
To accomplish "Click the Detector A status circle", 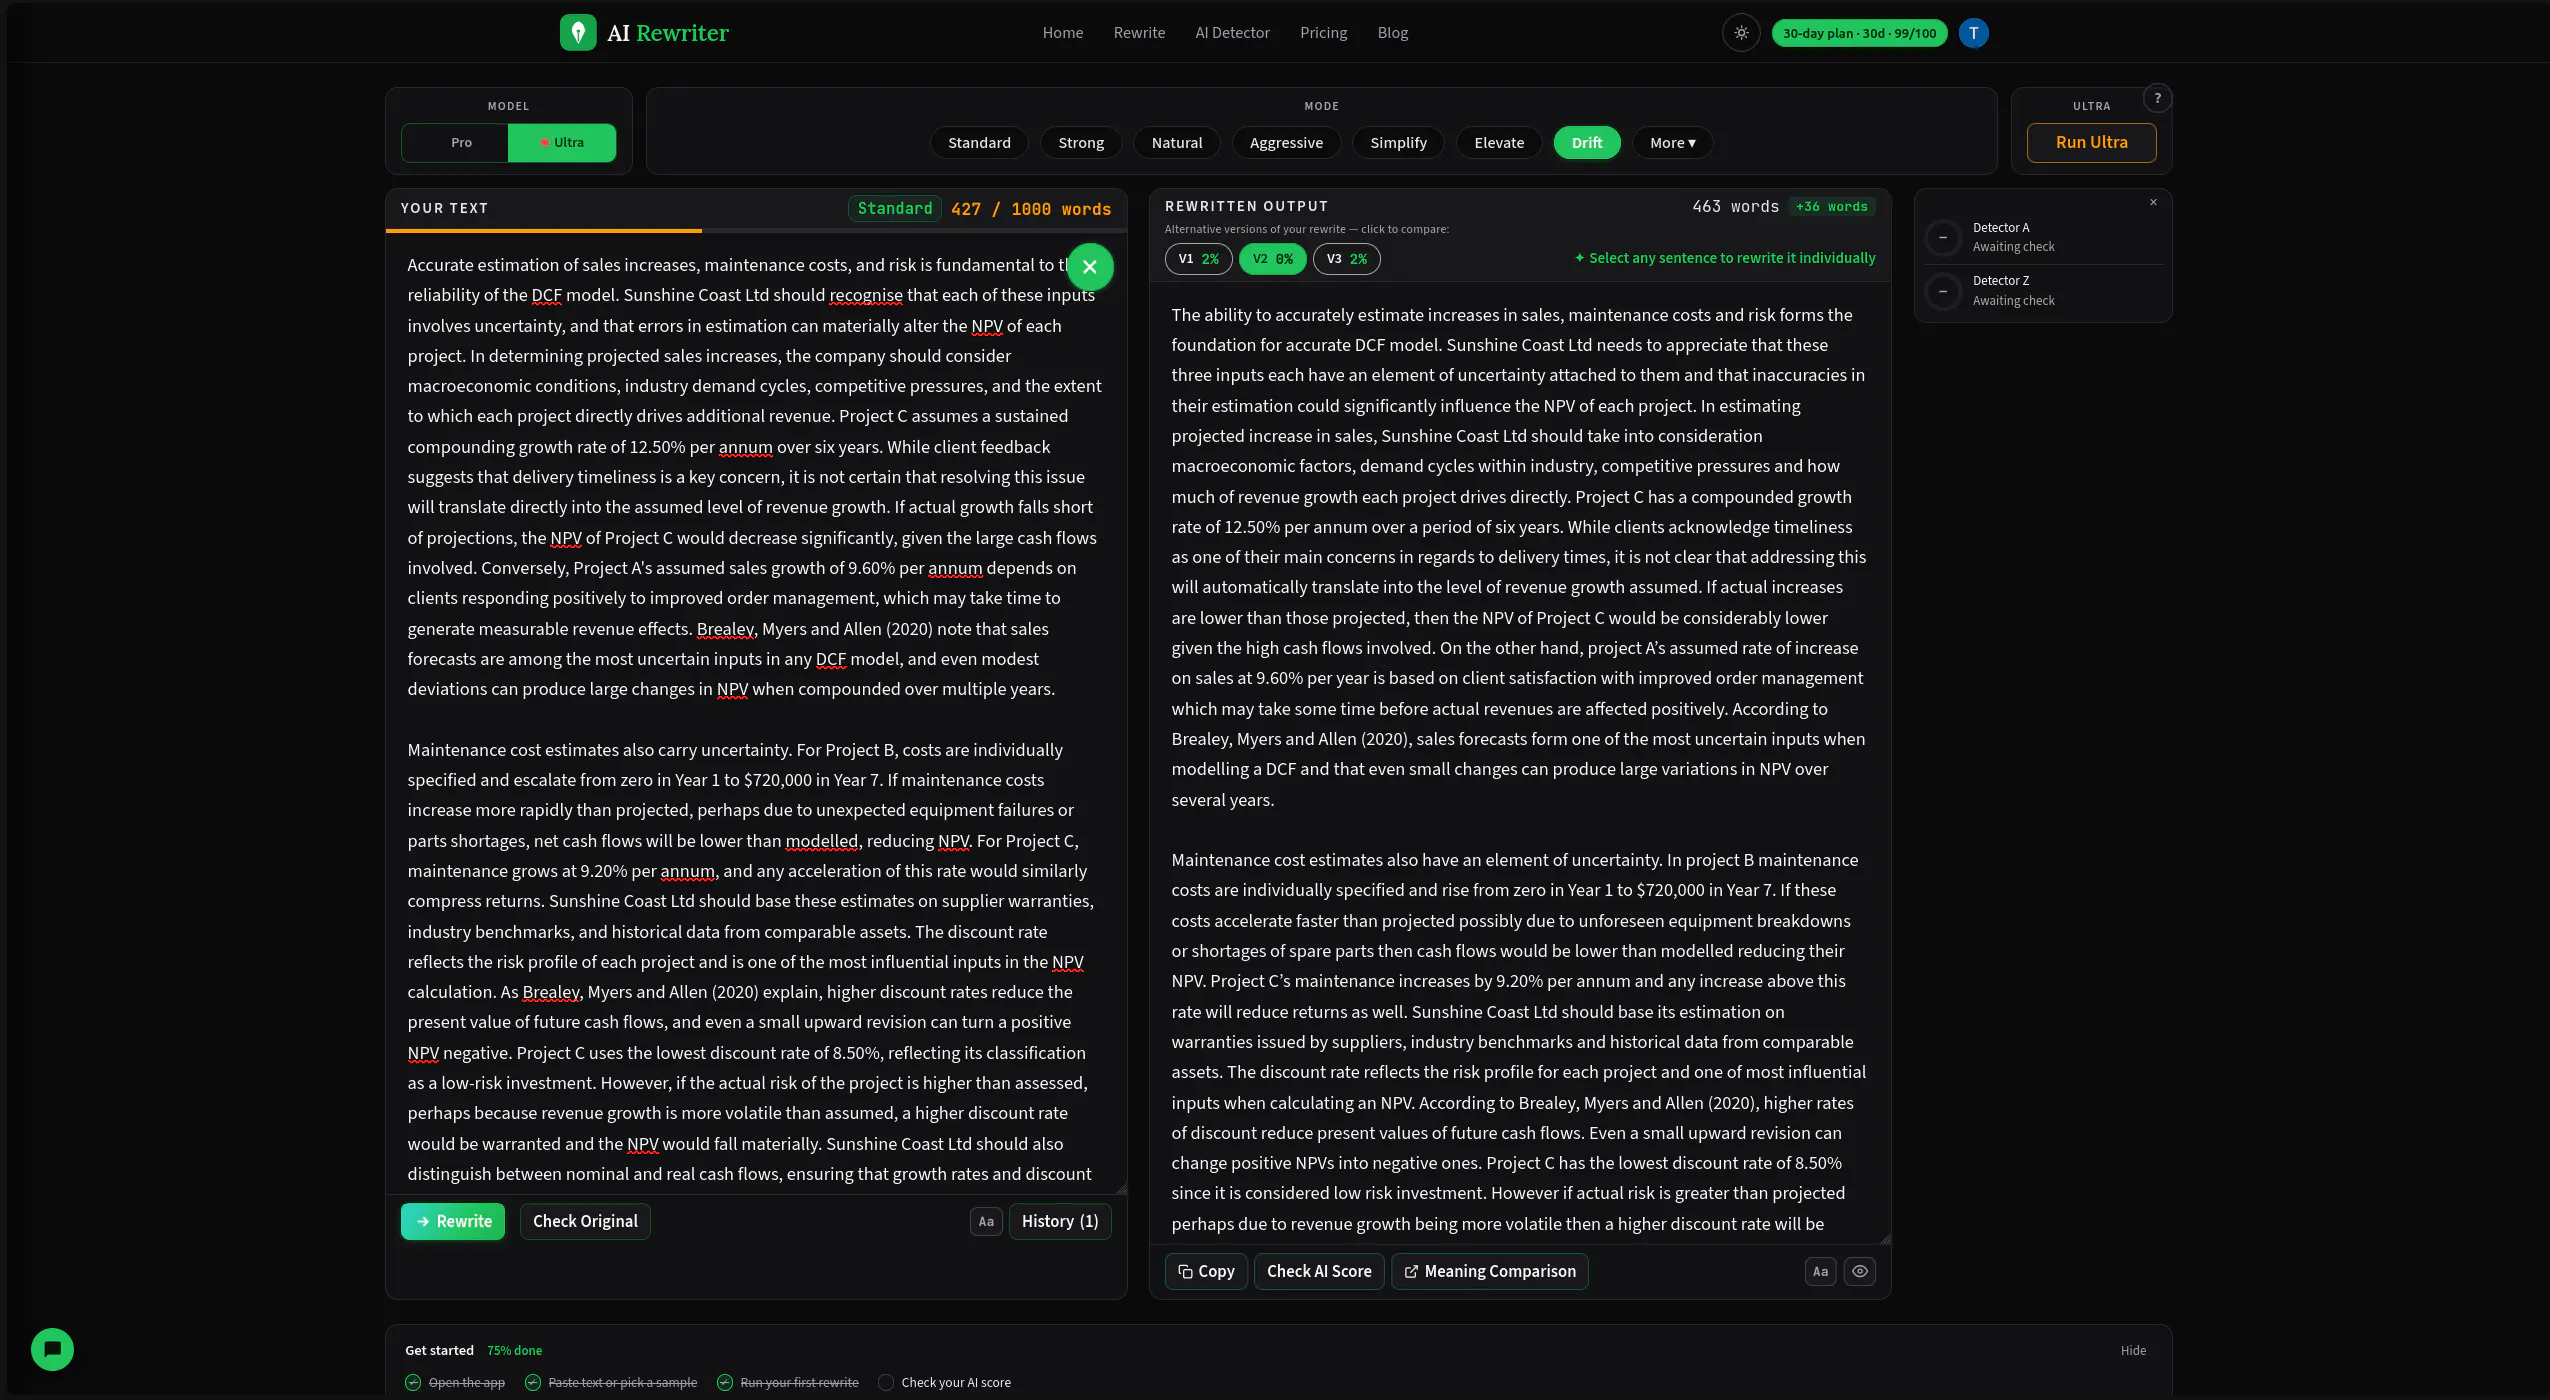I will 1943,237.
